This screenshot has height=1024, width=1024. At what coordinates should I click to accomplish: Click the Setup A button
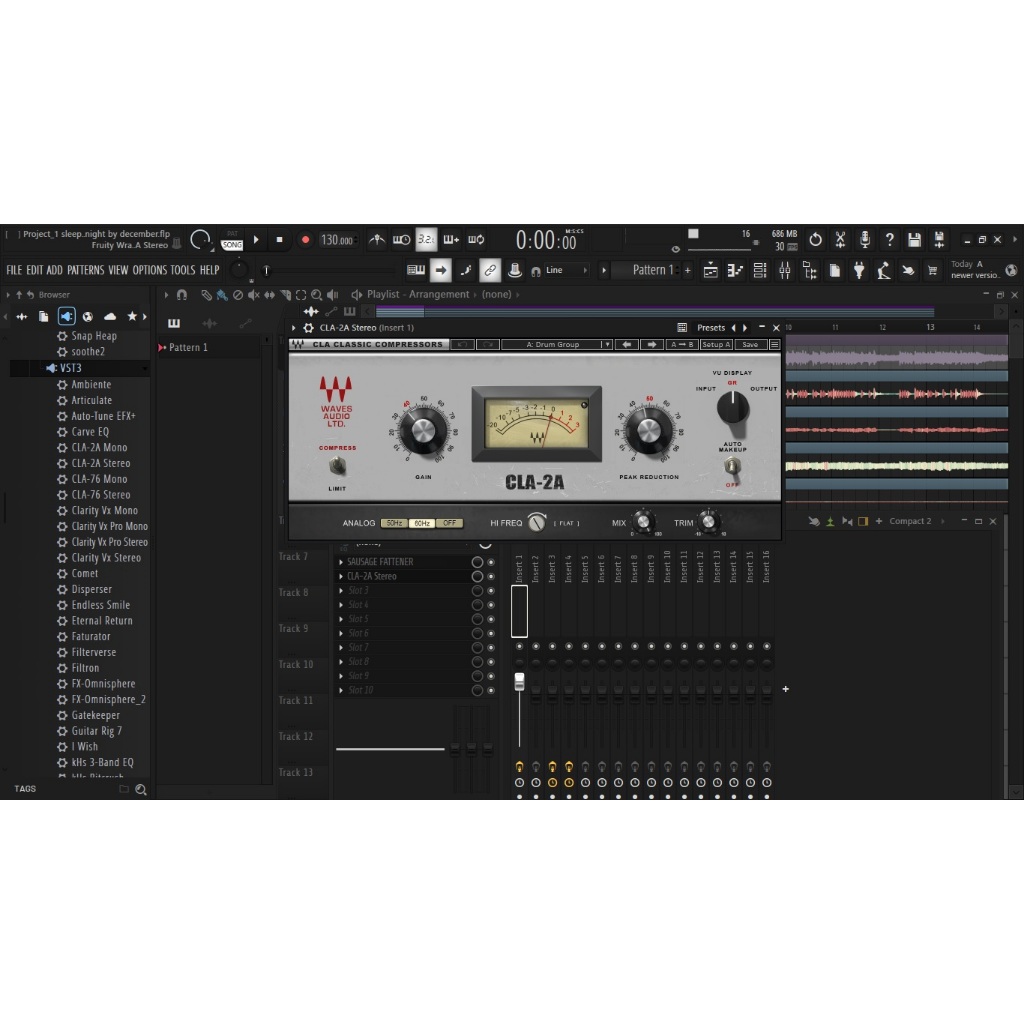[x=716, y=344]
